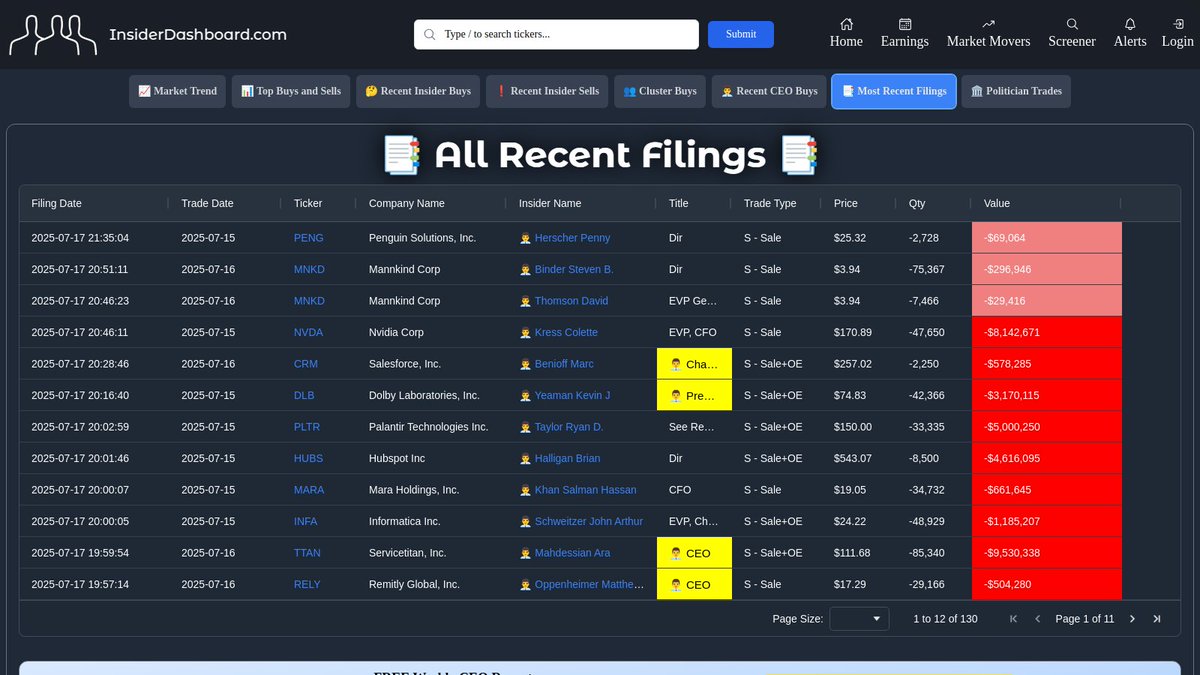Click the Palantir Technologies Inc. cell
The height and width of the screenshot is (675, 1200).
click(431, 427)
